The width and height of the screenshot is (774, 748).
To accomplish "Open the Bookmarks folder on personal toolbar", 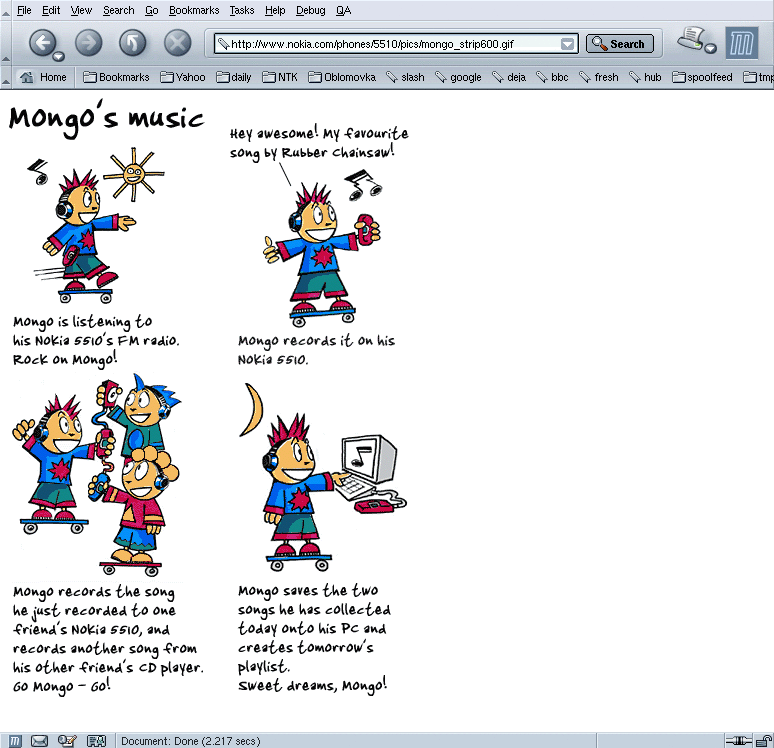I will click(x=116, y=77).
